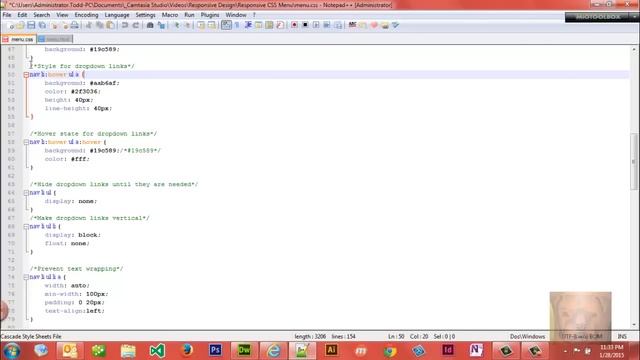This screenshot has height=360, width=640.
Task: Open the Plugins menu
Action: tap(210, 15)
